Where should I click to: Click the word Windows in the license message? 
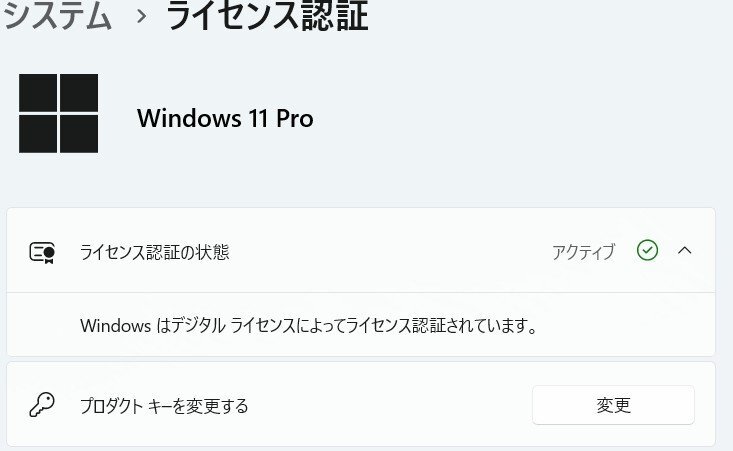[115, 325]
